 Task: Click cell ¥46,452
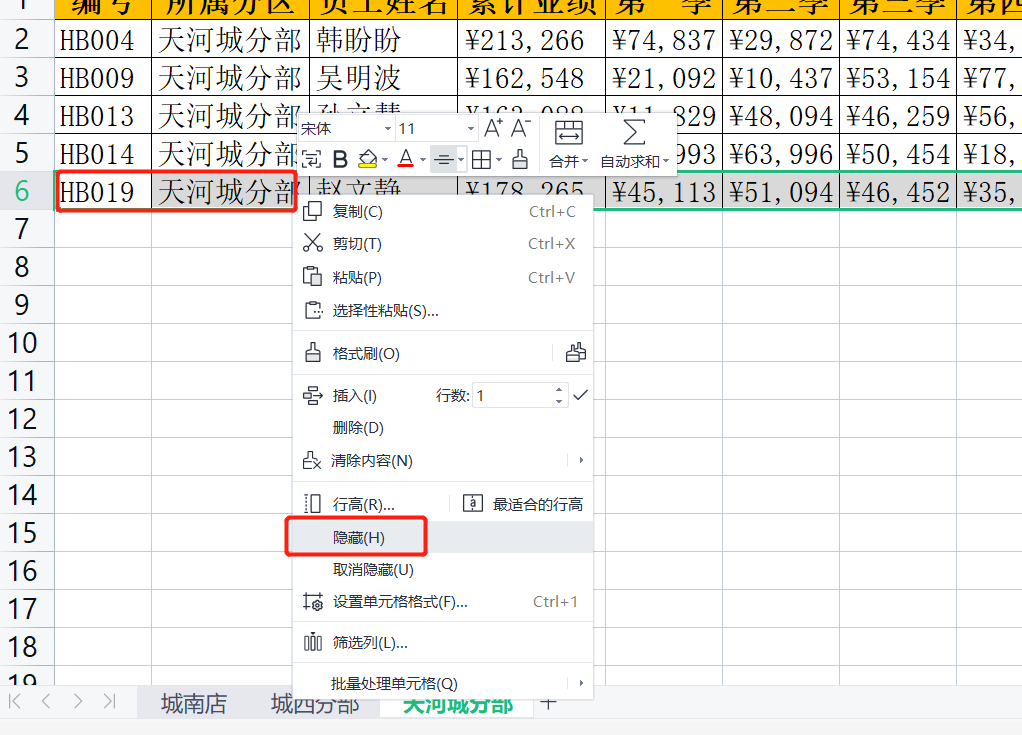click(898, 192)
